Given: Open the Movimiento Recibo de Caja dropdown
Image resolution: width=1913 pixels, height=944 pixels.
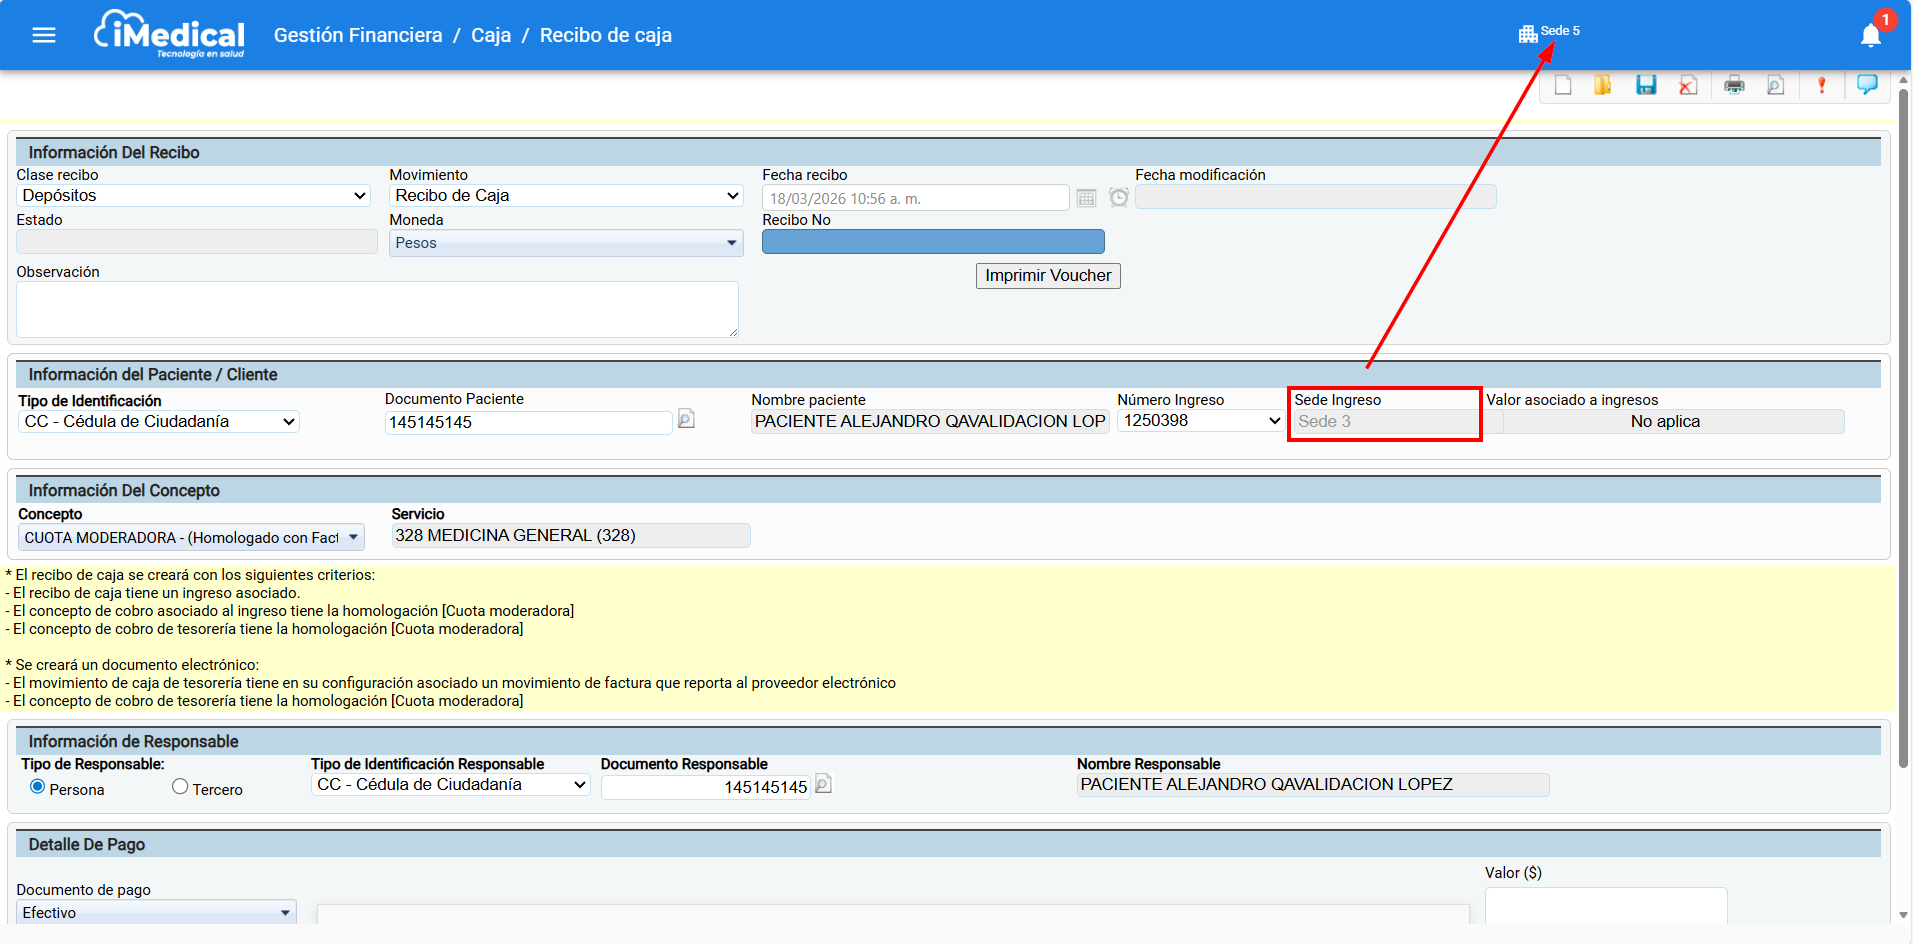Looking at the screenshot, I should (x=566, y=196).
